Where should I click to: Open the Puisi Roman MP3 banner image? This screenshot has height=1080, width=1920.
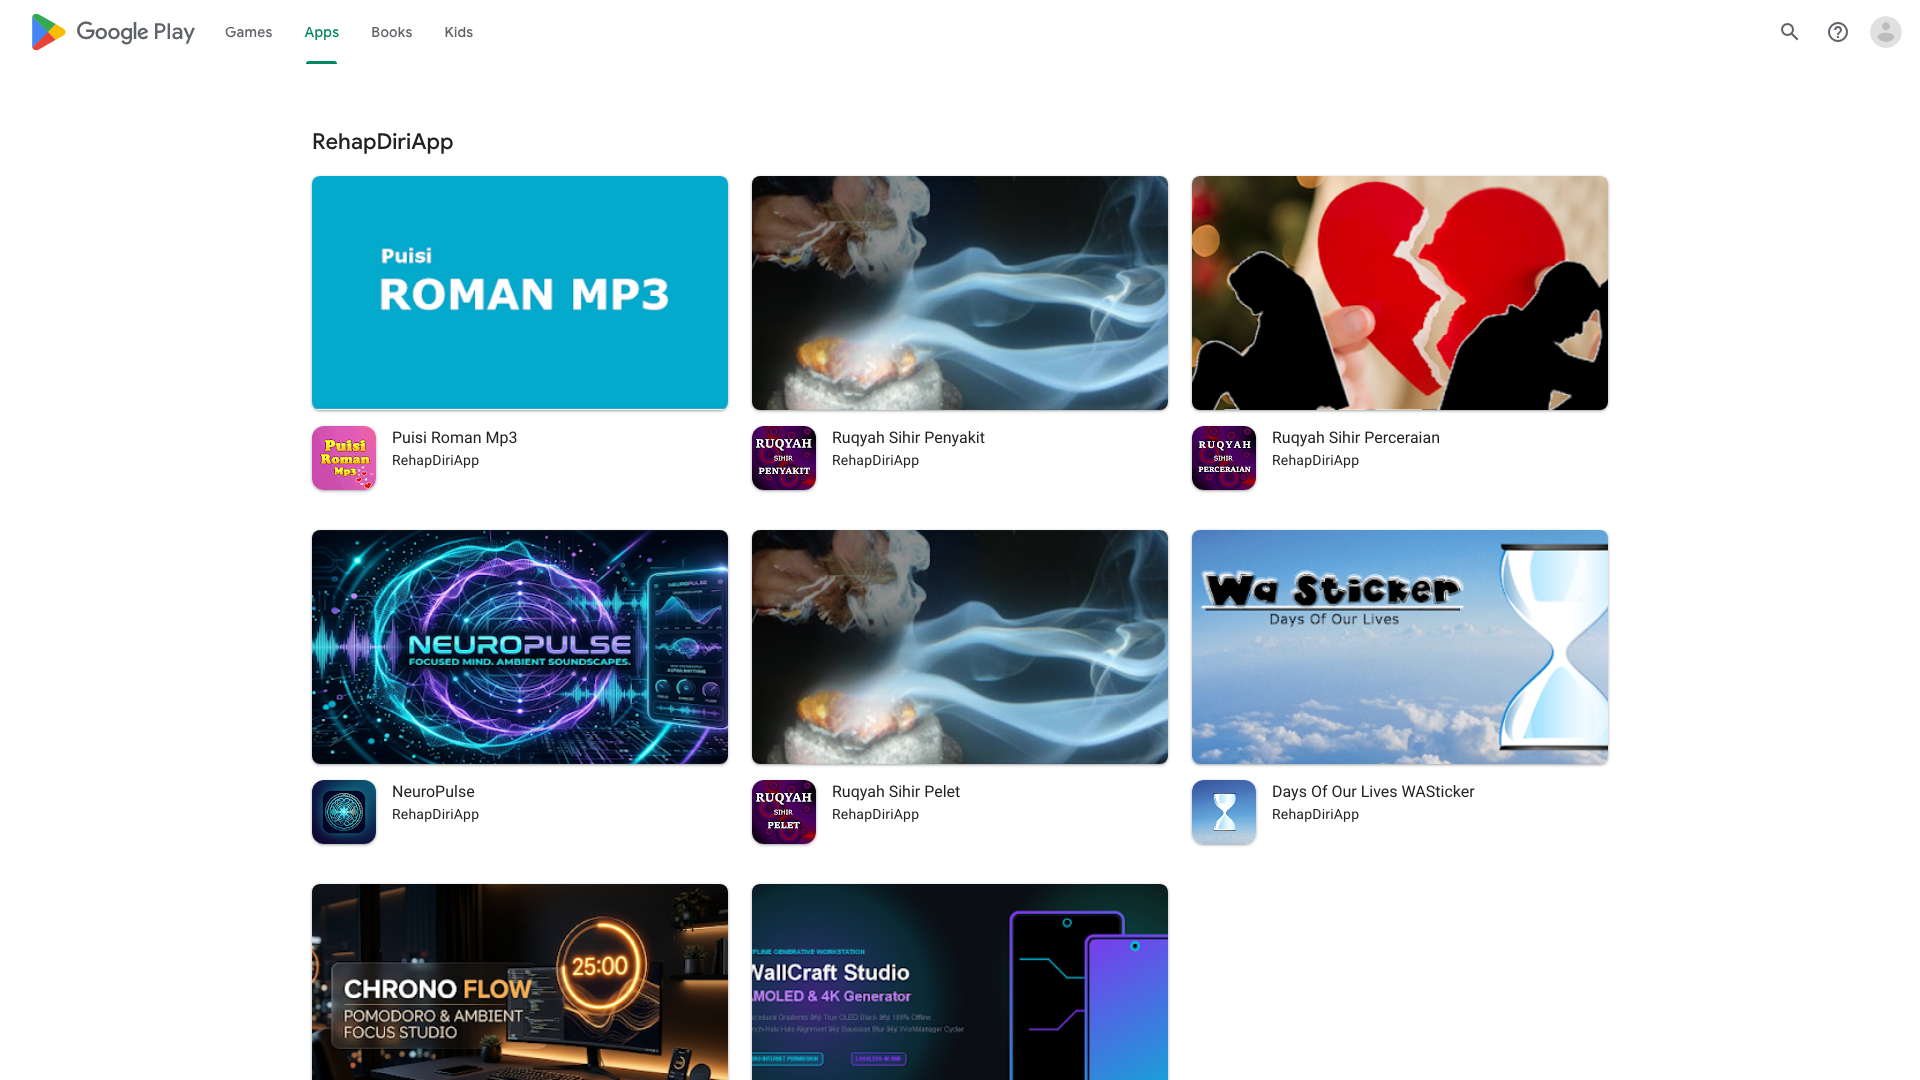click(x=520, y=293)
